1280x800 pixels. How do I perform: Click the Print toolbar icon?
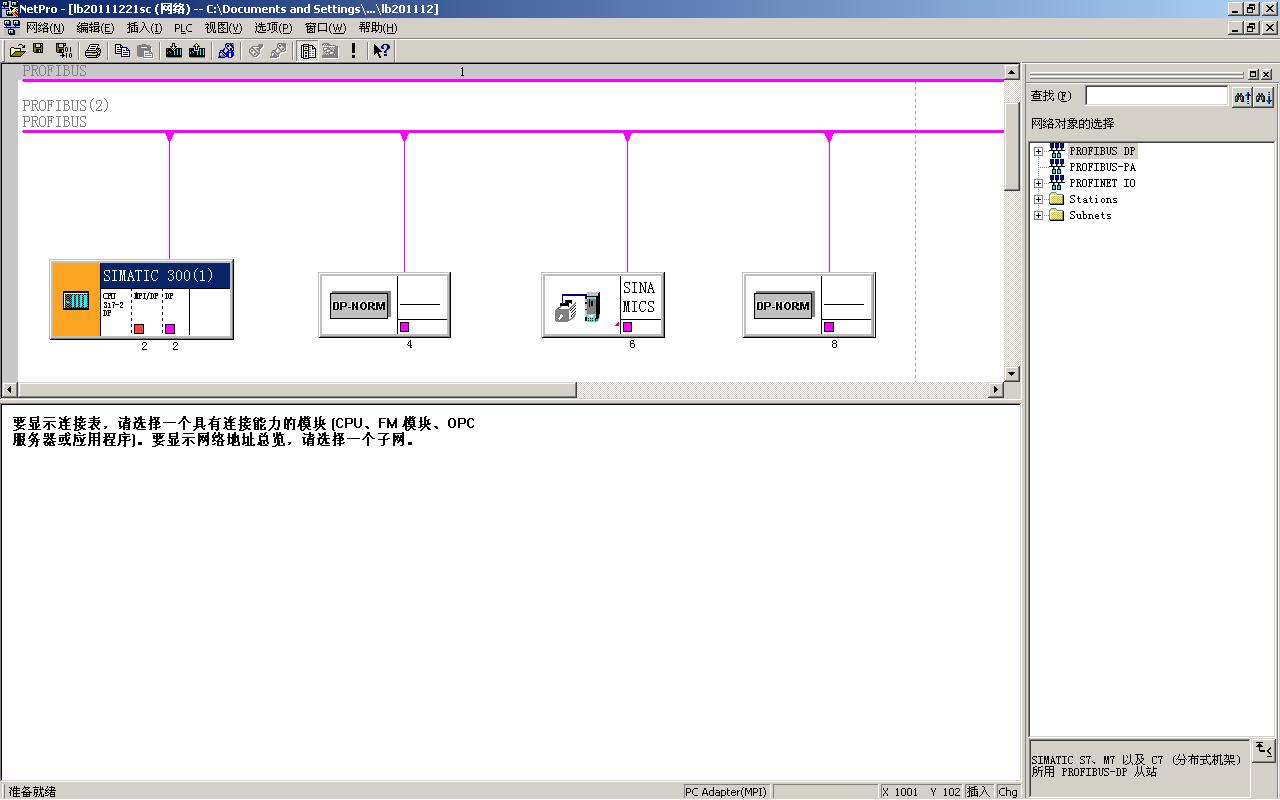point(93,50)
